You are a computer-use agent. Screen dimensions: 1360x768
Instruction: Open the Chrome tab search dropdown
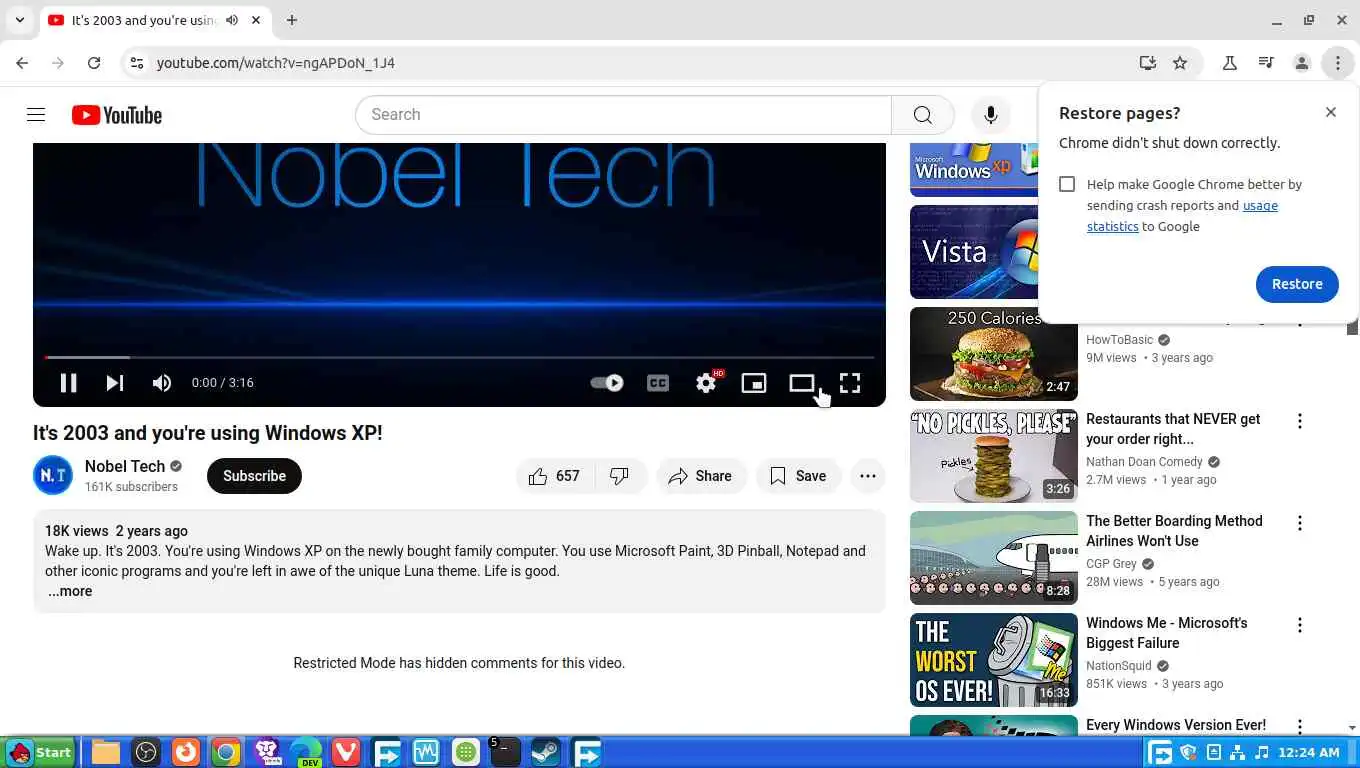point(19,20)
